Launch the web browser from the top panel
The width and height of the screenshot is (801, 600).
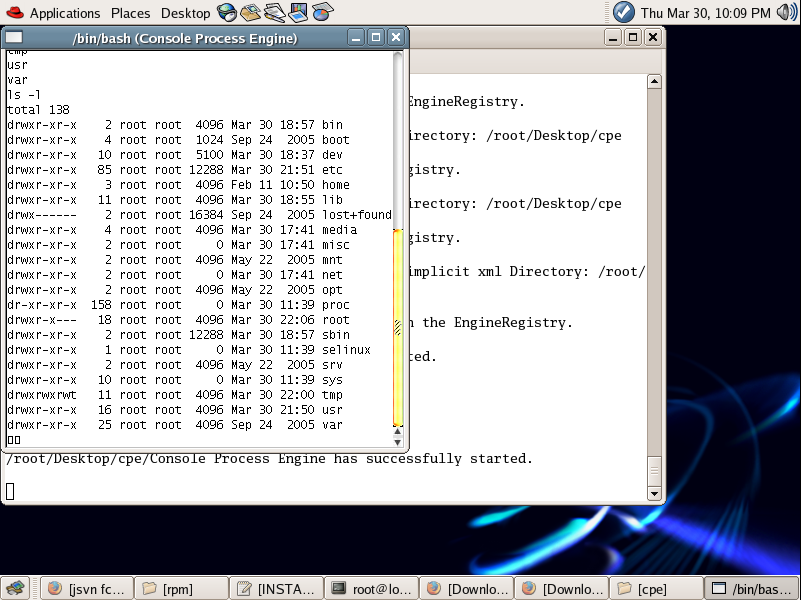pos(227,13)
